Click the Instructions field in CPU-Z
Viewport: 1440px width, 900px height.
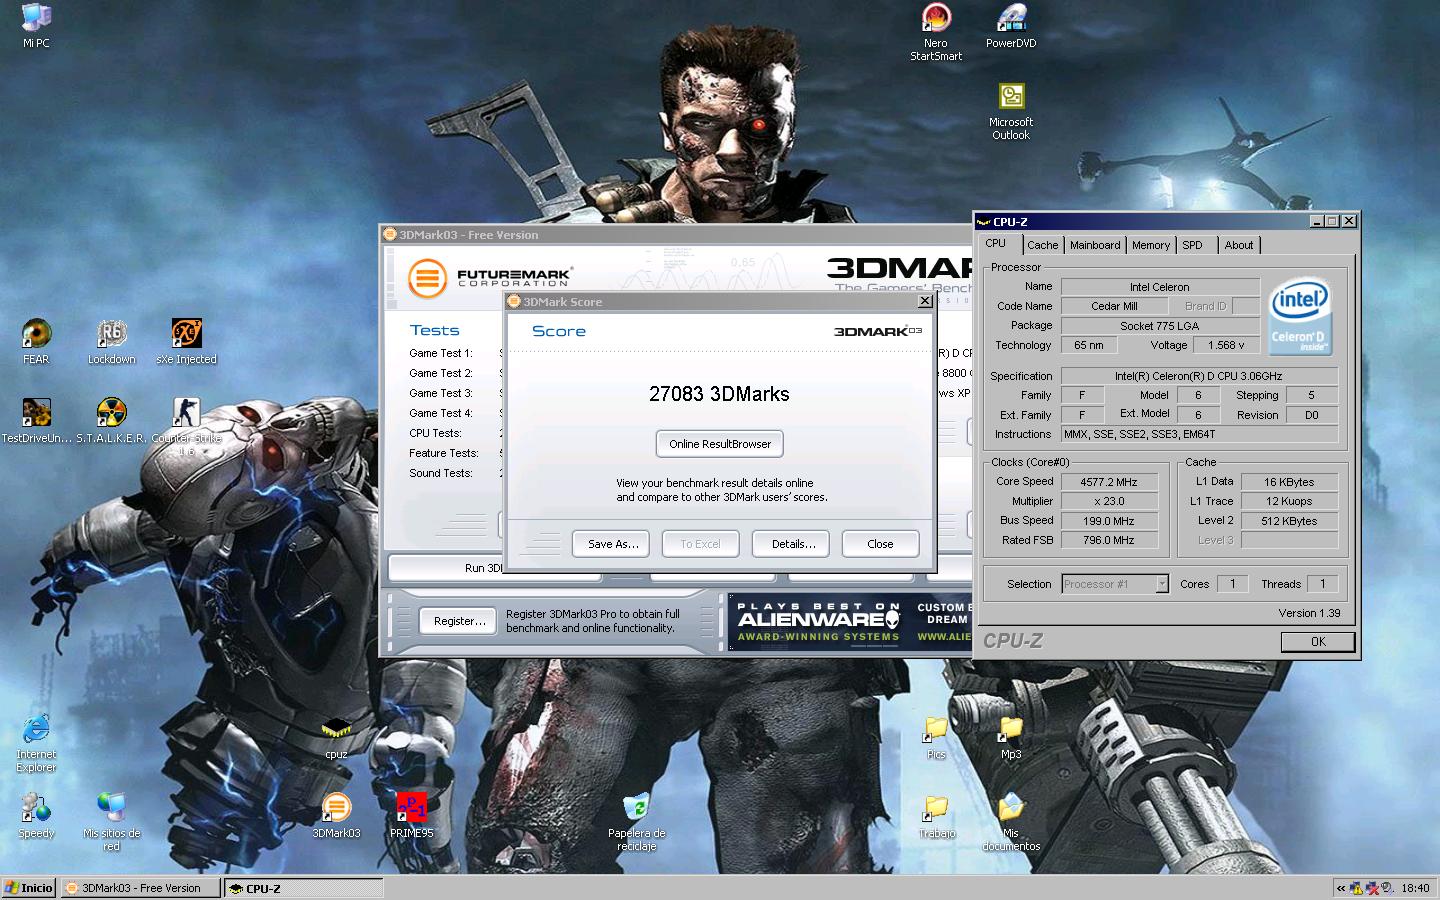1199,434
